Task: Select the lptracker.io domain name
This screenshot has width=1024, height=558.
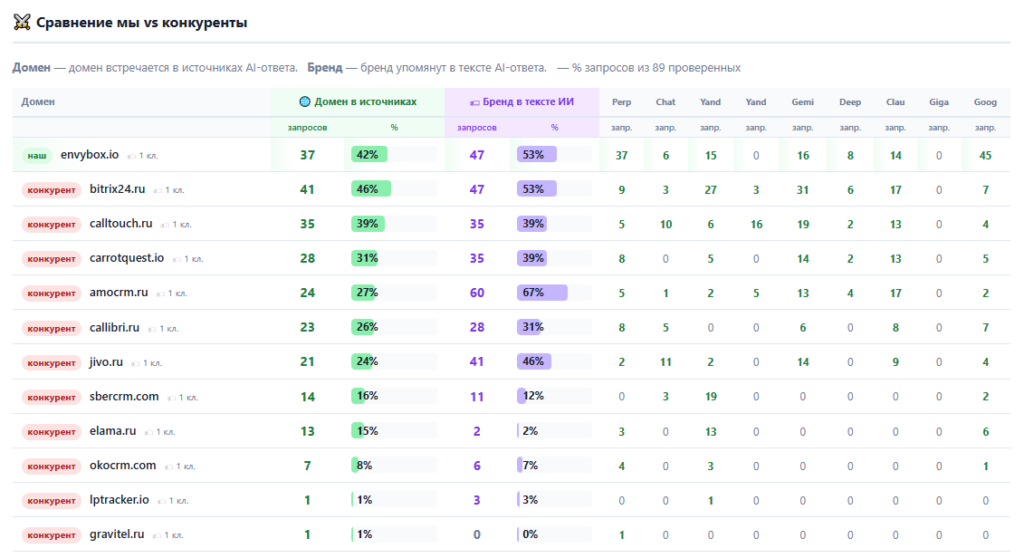Action: pos(120,500)
